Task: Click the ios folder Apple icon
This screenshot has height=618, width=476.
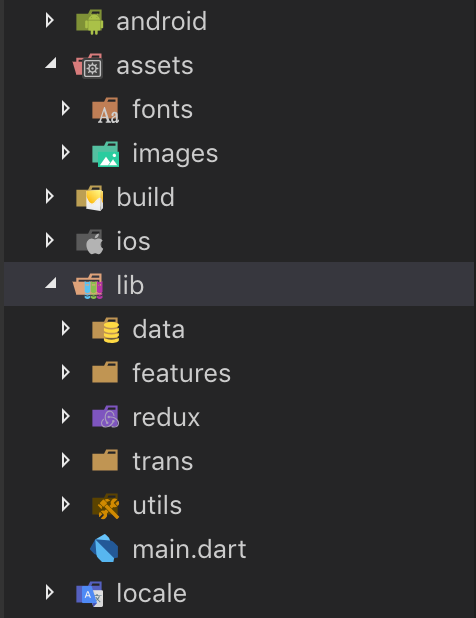Action: (x=90, y=242)
